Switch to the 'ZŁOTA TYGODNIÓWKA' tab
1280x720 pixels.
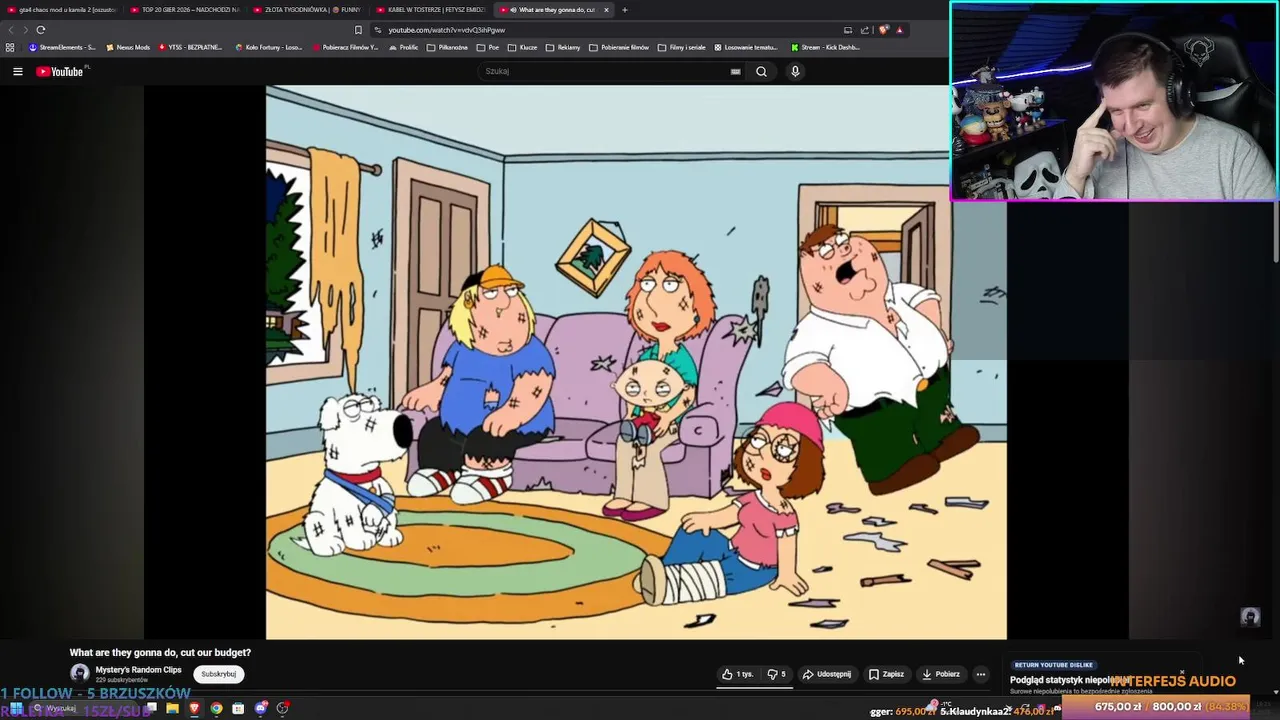tap(307, 10)
